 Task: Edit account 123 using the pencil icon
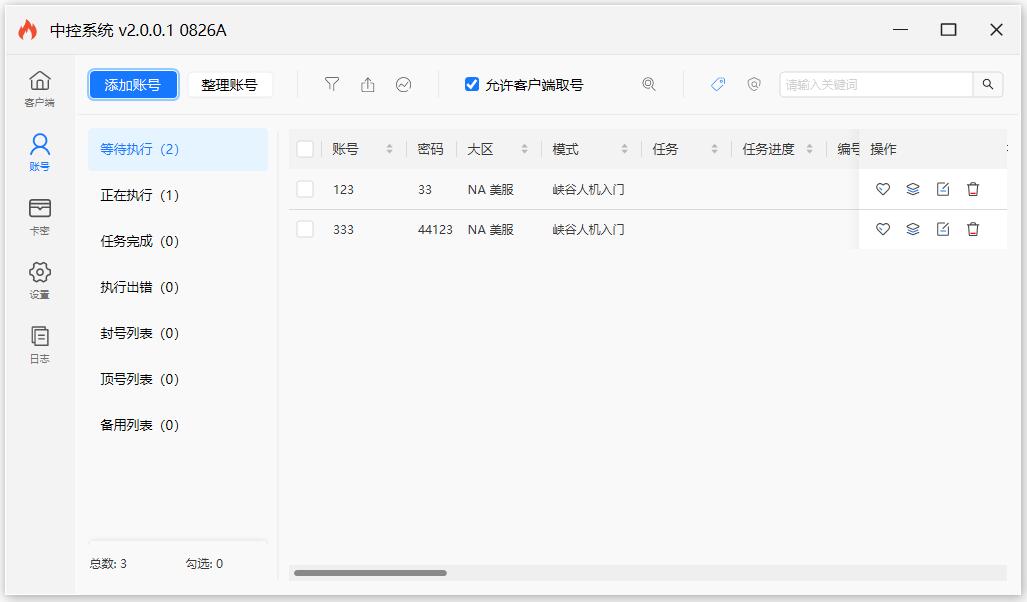pos(943,189)
